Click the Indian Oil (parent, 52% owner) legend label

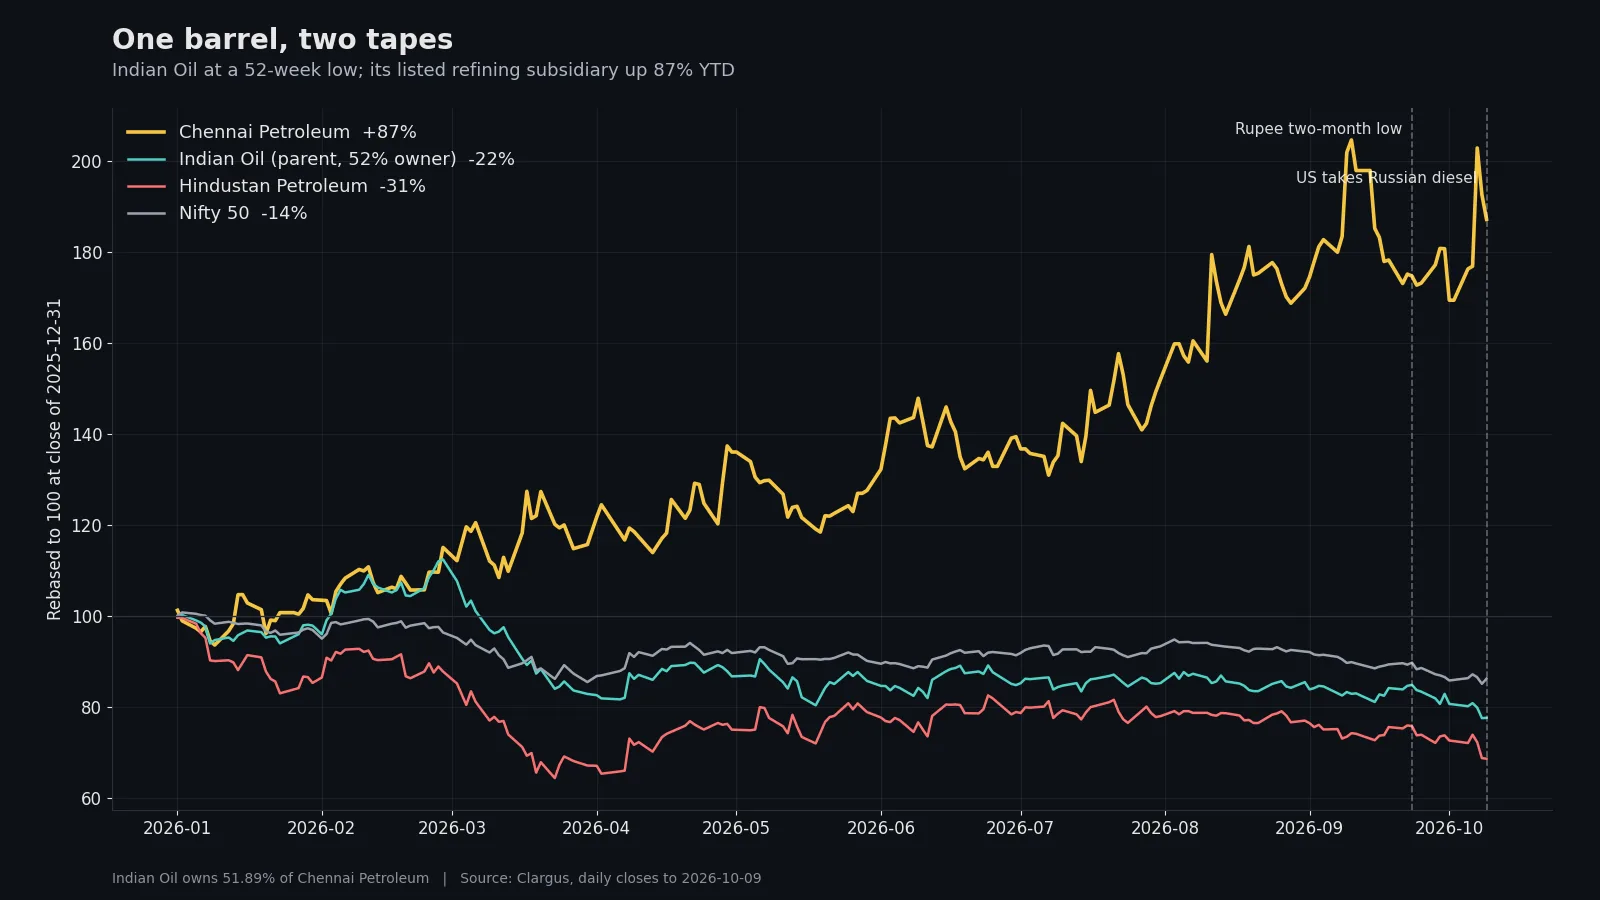click(x=346, y=159)
